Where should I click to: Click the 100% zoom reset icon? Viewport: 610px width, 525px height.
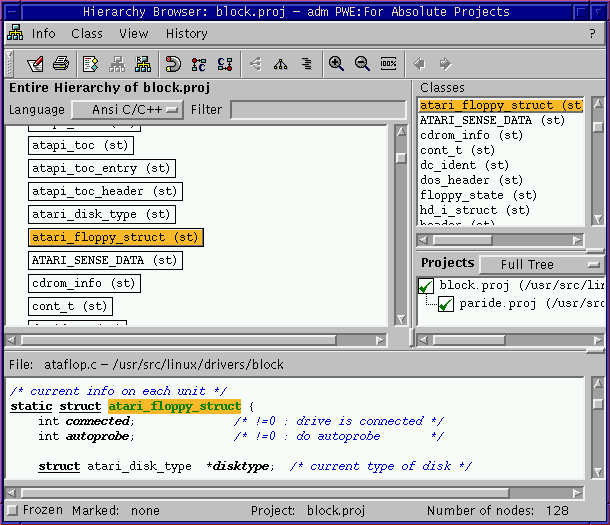[x=388, y=64]
